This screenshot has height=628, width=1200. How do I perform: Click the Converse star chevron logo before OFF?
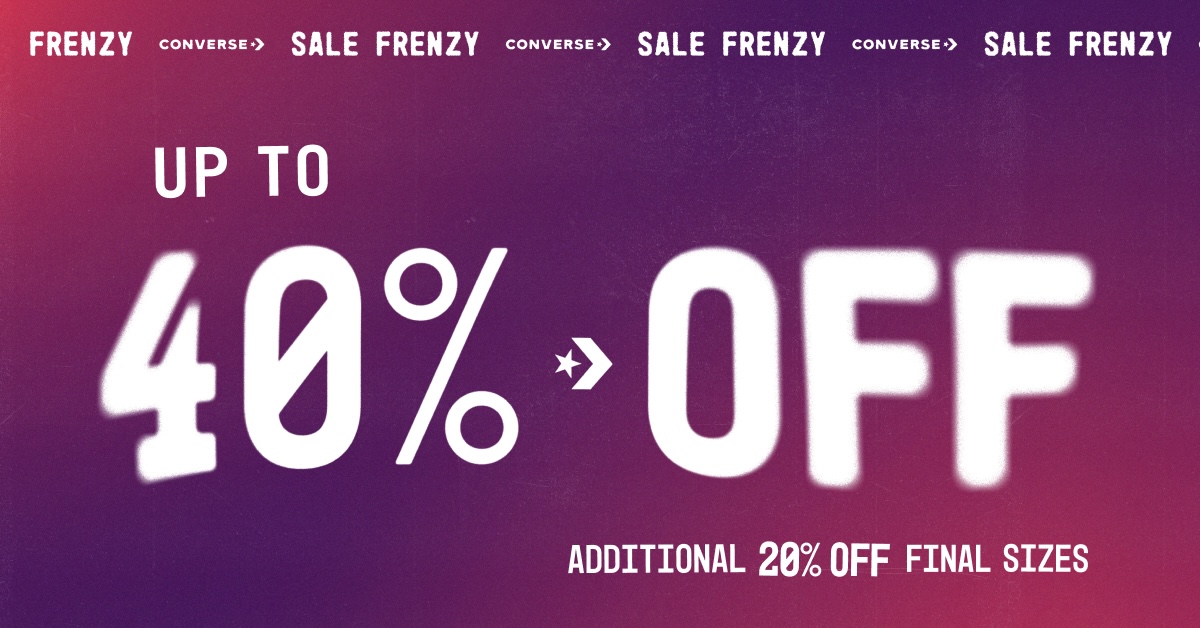[x=583, y=362]
